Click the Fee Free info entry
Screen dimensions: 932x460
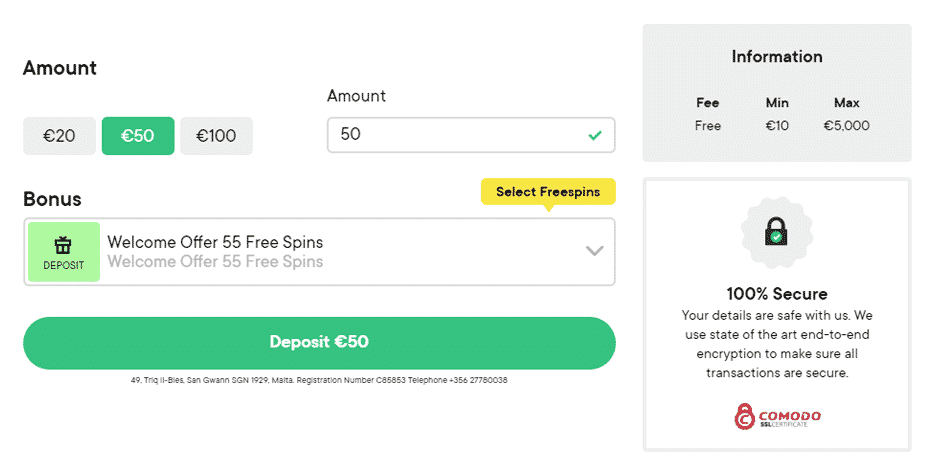(x=707, y=114)
